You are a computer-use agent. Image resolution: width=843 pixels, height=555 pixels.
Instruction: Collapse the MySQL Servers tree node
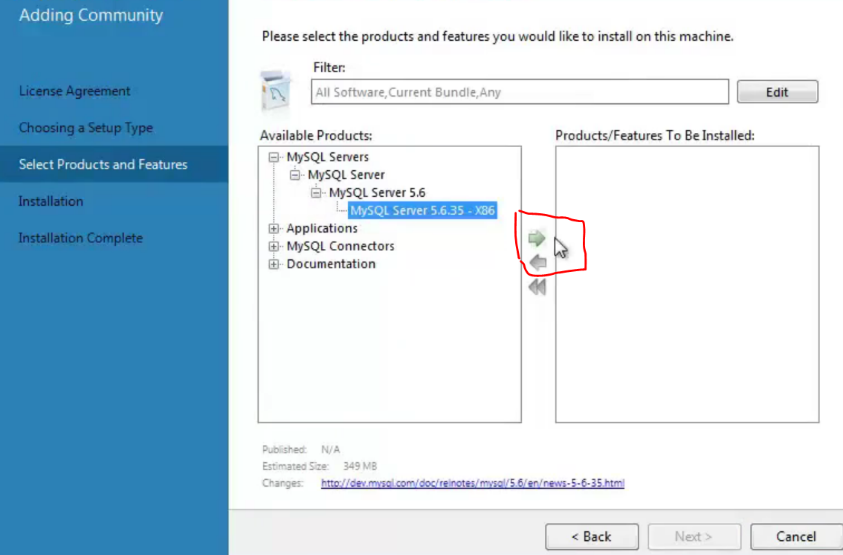[x=274, y=157]
